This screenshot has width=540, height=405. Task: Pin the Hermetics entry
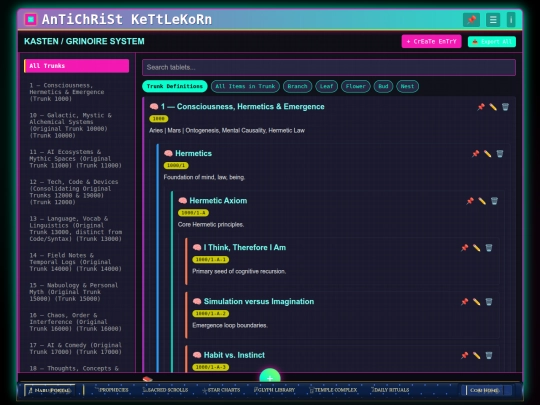pos(475,154)
